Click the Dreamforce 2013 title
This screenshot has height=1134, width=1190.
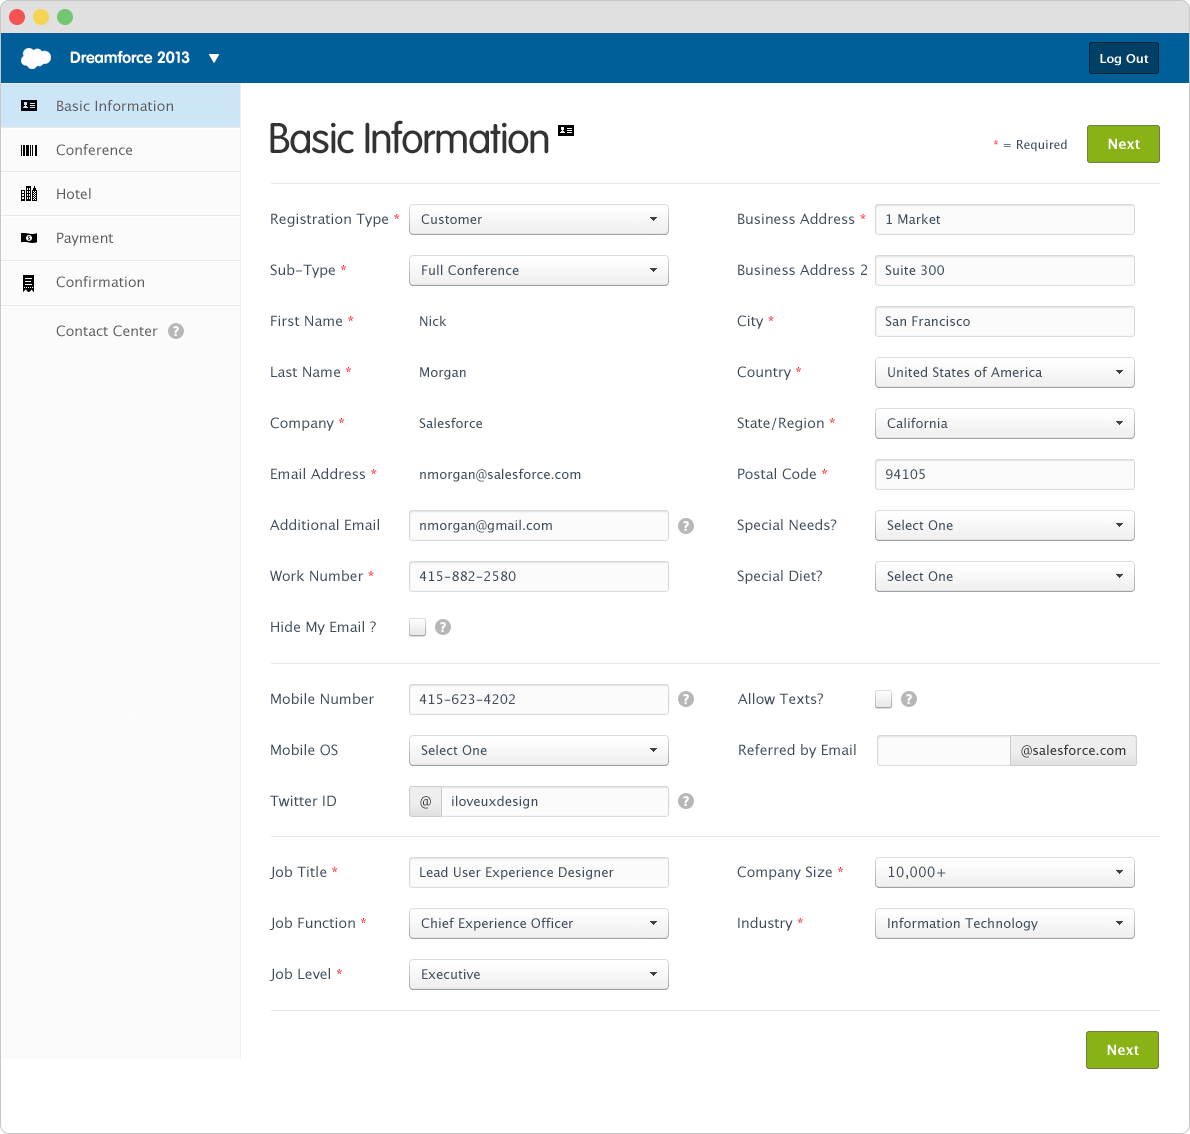[130, 58]
